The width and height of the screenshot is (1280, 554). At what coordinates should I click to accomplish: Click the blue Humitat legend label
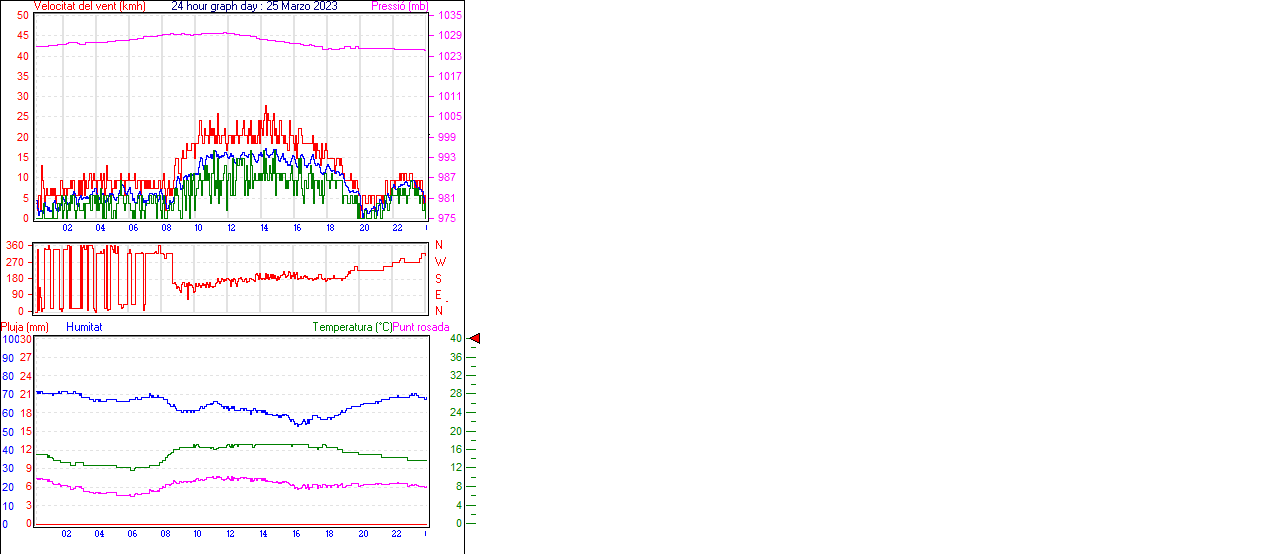tap(84, 327)
